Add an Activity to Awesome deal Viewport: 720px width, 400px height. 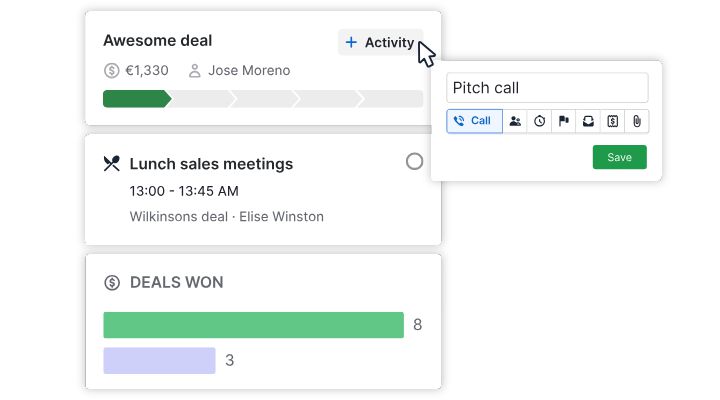[x=379, y=42]
